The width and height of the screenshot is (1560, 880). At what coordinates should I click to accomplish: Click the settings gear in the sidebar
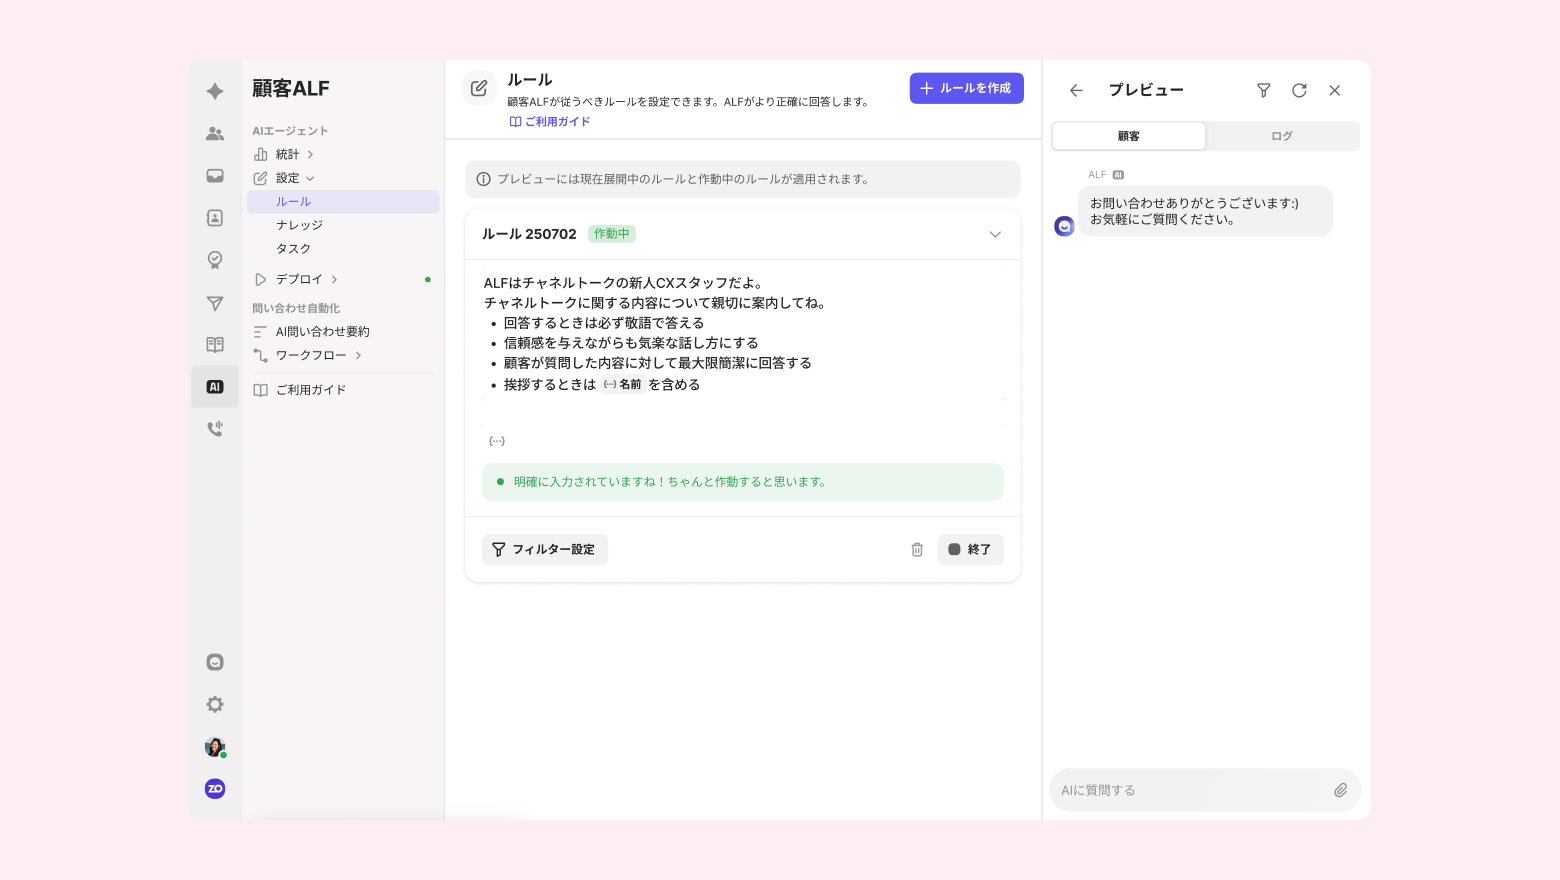tap(215, 704)
